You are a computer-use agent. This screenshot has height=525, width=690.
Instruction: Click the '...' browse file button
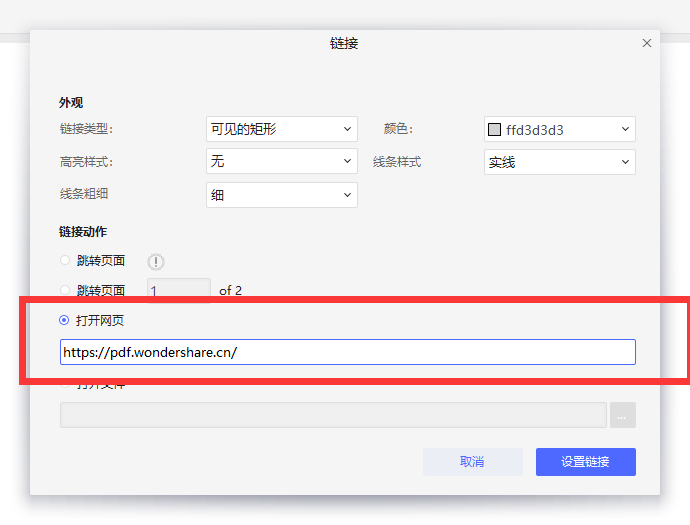click(623, 415)
